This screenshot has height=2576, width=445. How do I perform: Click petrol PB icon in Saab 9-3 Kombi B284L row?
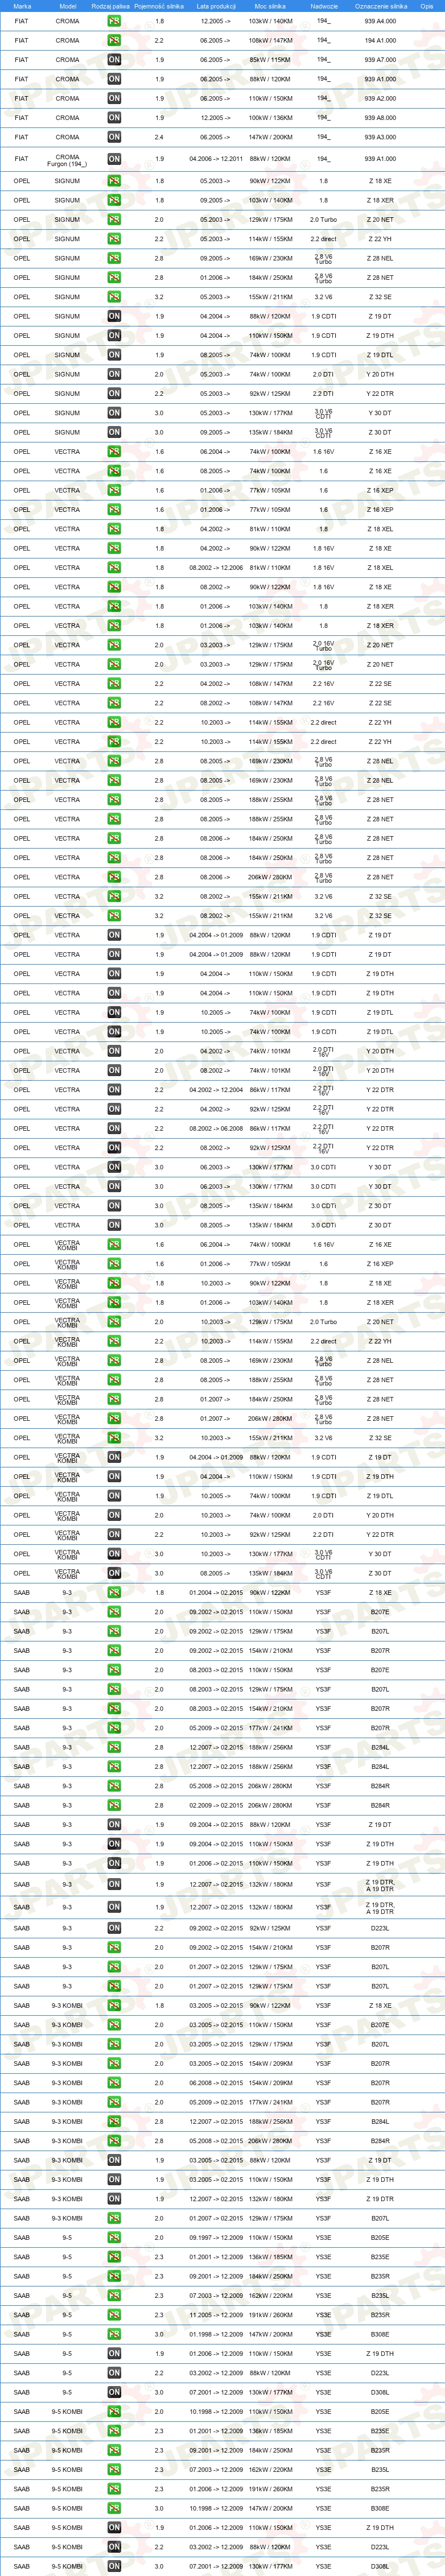(114, 2122)
